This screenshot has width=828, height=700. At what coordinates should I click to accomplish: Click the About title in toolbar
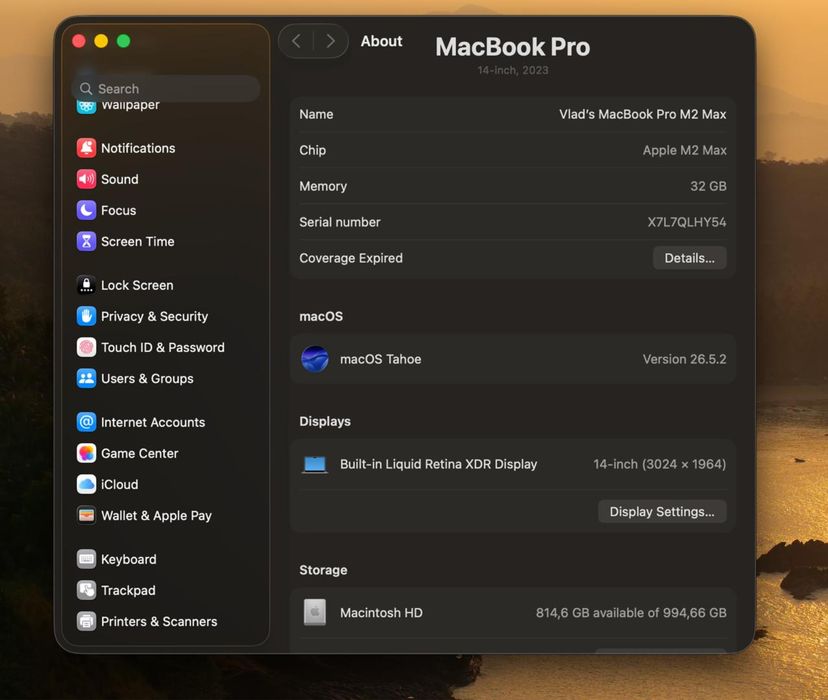pos(381,41)
